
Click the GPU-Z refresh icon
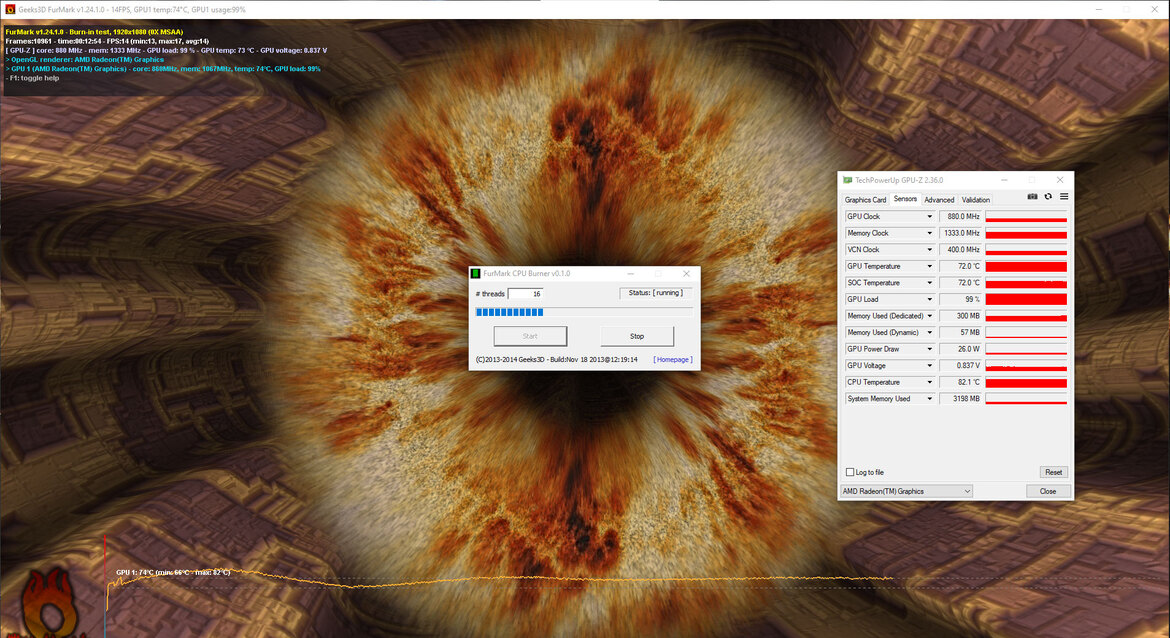click(1048, 197)
